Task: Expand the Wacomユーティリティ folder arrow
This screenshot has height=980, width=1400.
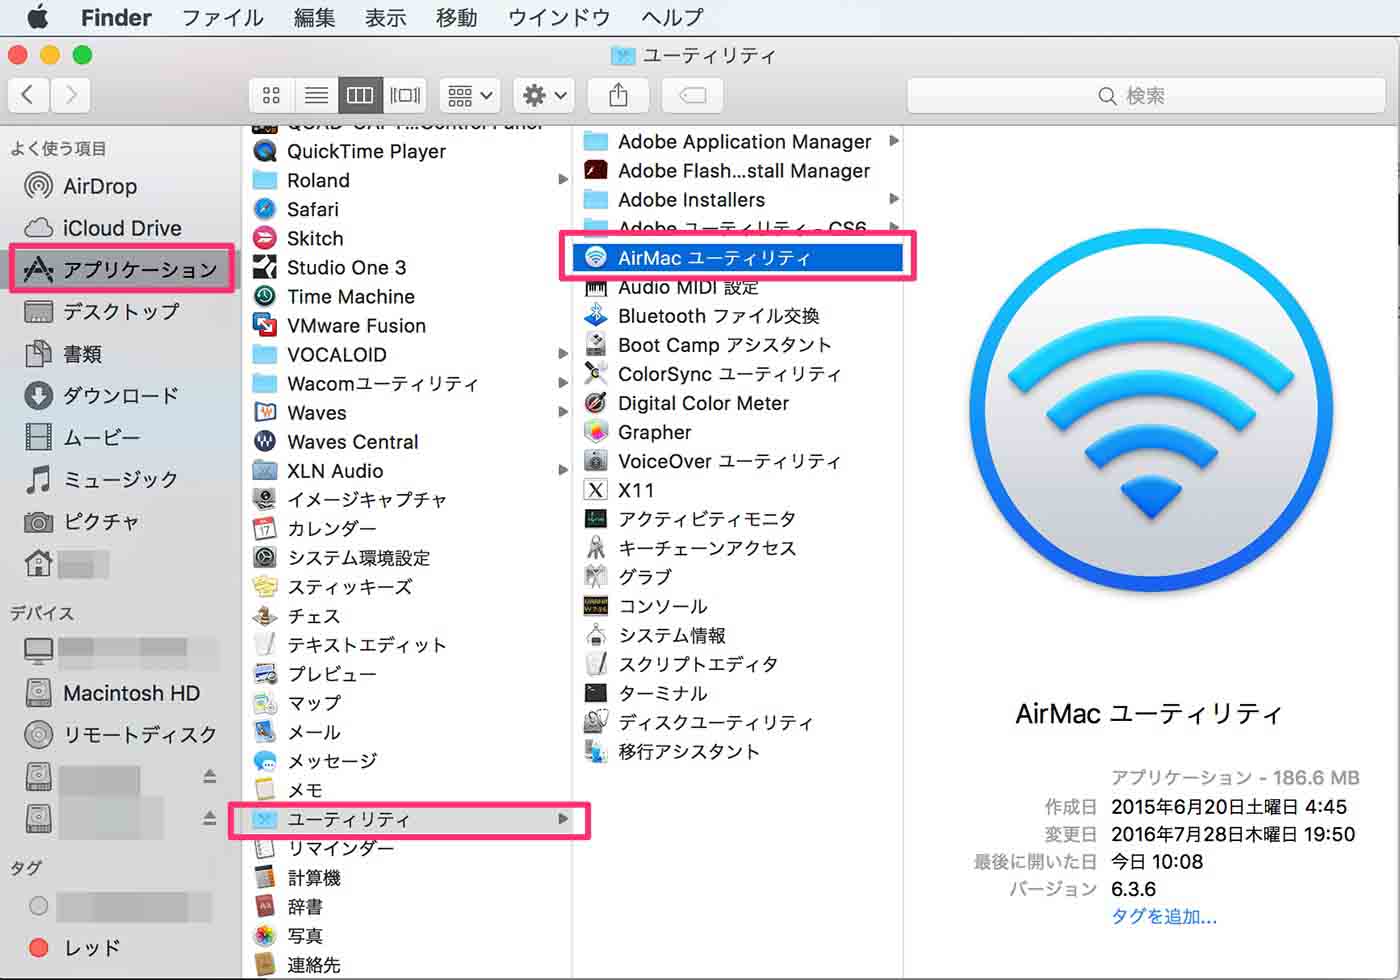Action: coord(563,383)
